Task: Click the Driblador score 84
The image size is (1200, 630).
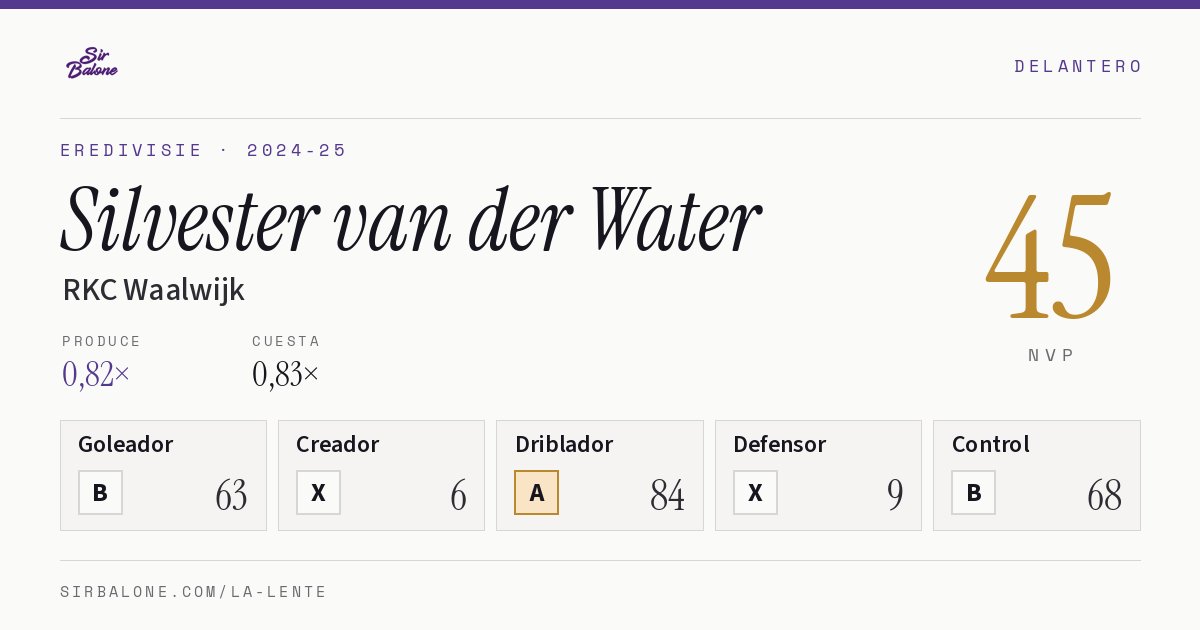Action: pos(667,495)
